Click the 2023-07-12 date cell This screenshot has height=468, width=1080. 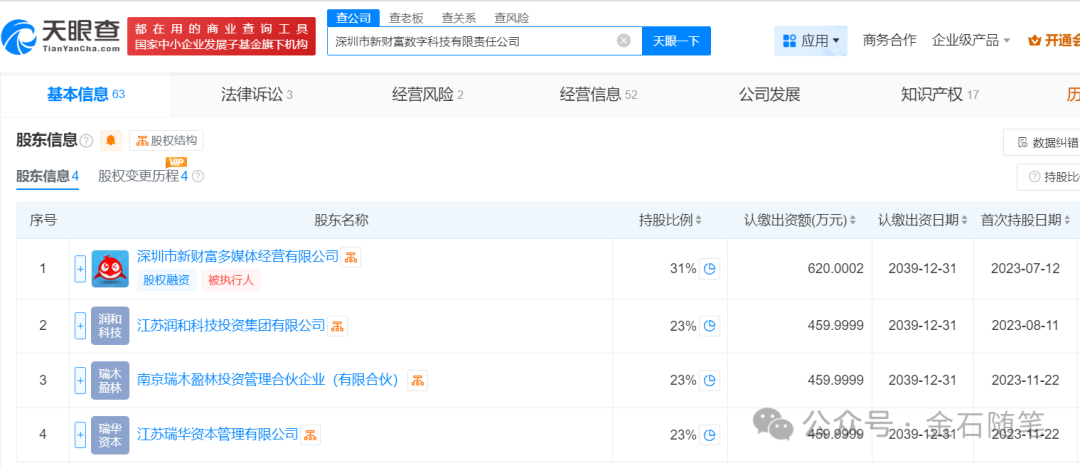point(1025,269)
